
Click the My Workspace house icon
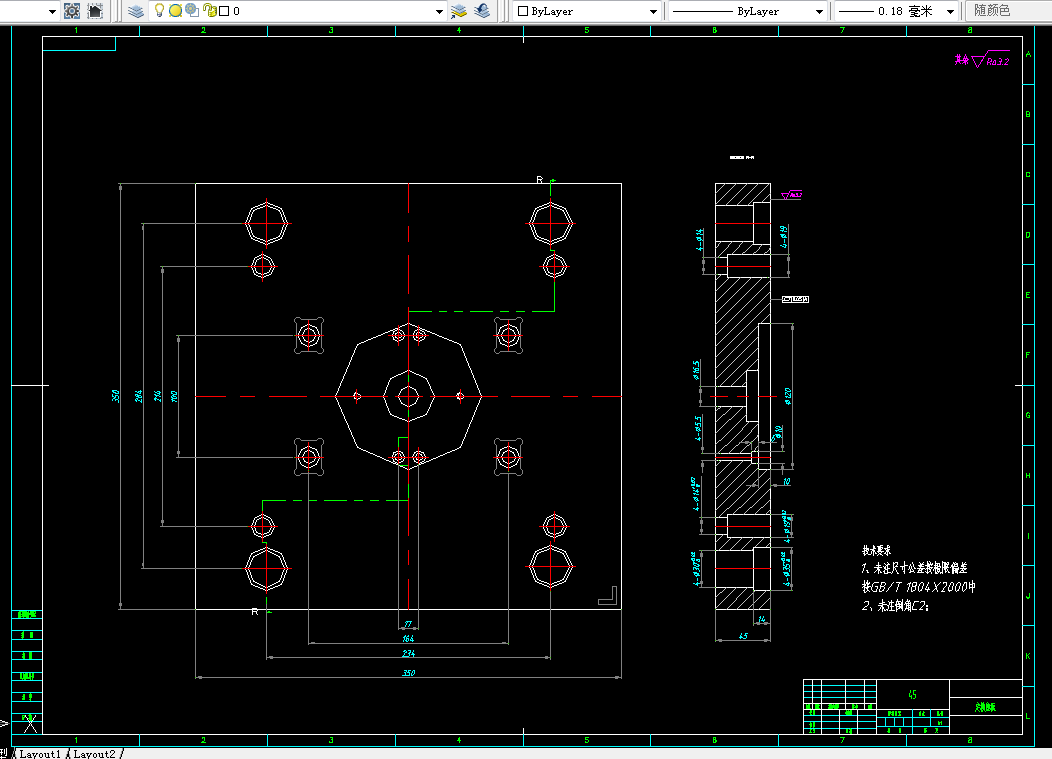pyautogui.click(x=95, y=11)
